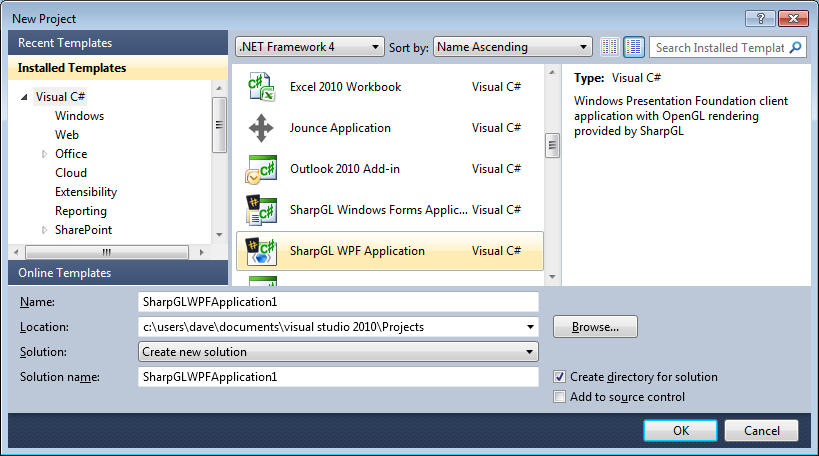Open the Recent Templates section

pyautogui.click(x=118, y=43)
